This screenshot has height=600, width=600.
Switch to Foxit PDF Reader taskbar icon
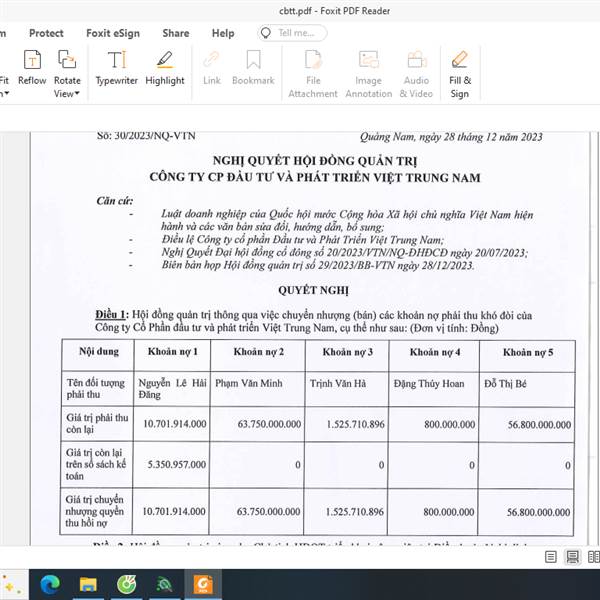(203, 584)
